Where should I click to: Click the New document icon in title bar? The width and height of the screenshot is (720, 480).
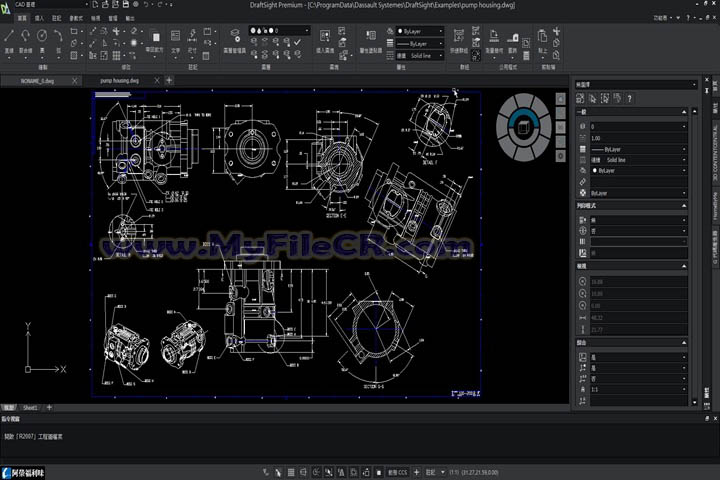[x=95, y=5]
